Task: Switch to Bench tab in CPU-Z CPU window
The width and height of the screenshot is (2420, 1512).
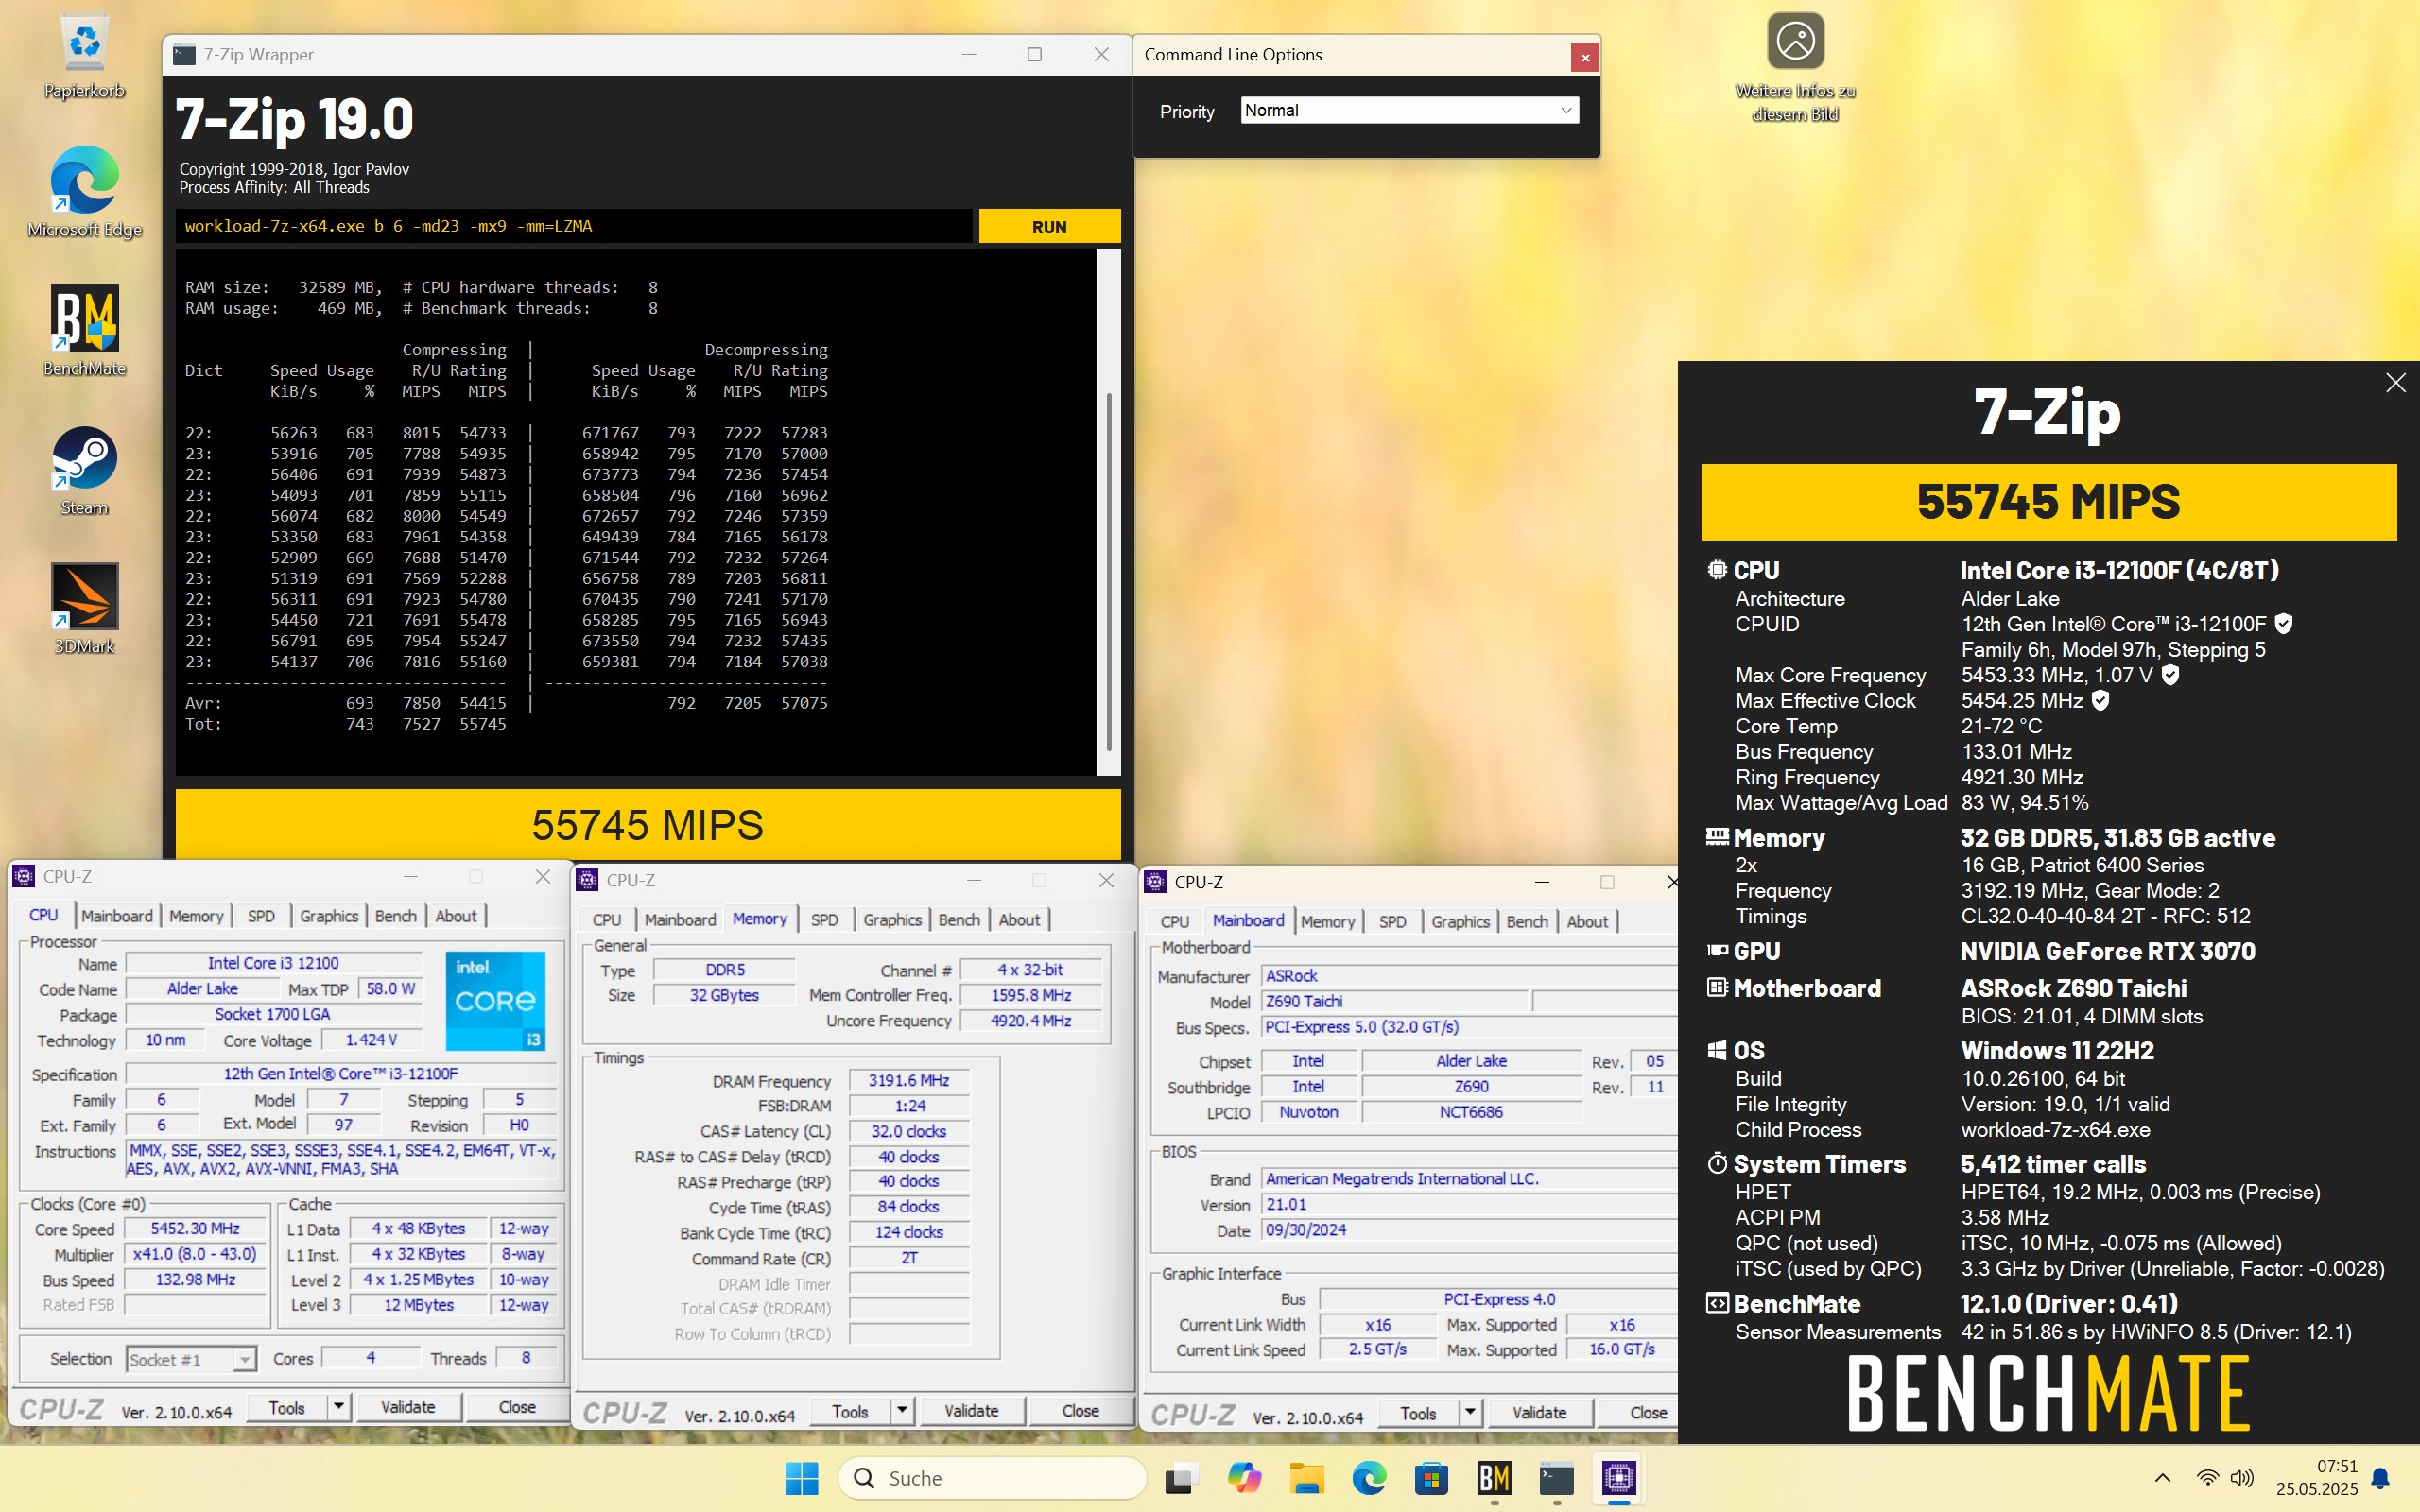Action: tap(395, 916)
